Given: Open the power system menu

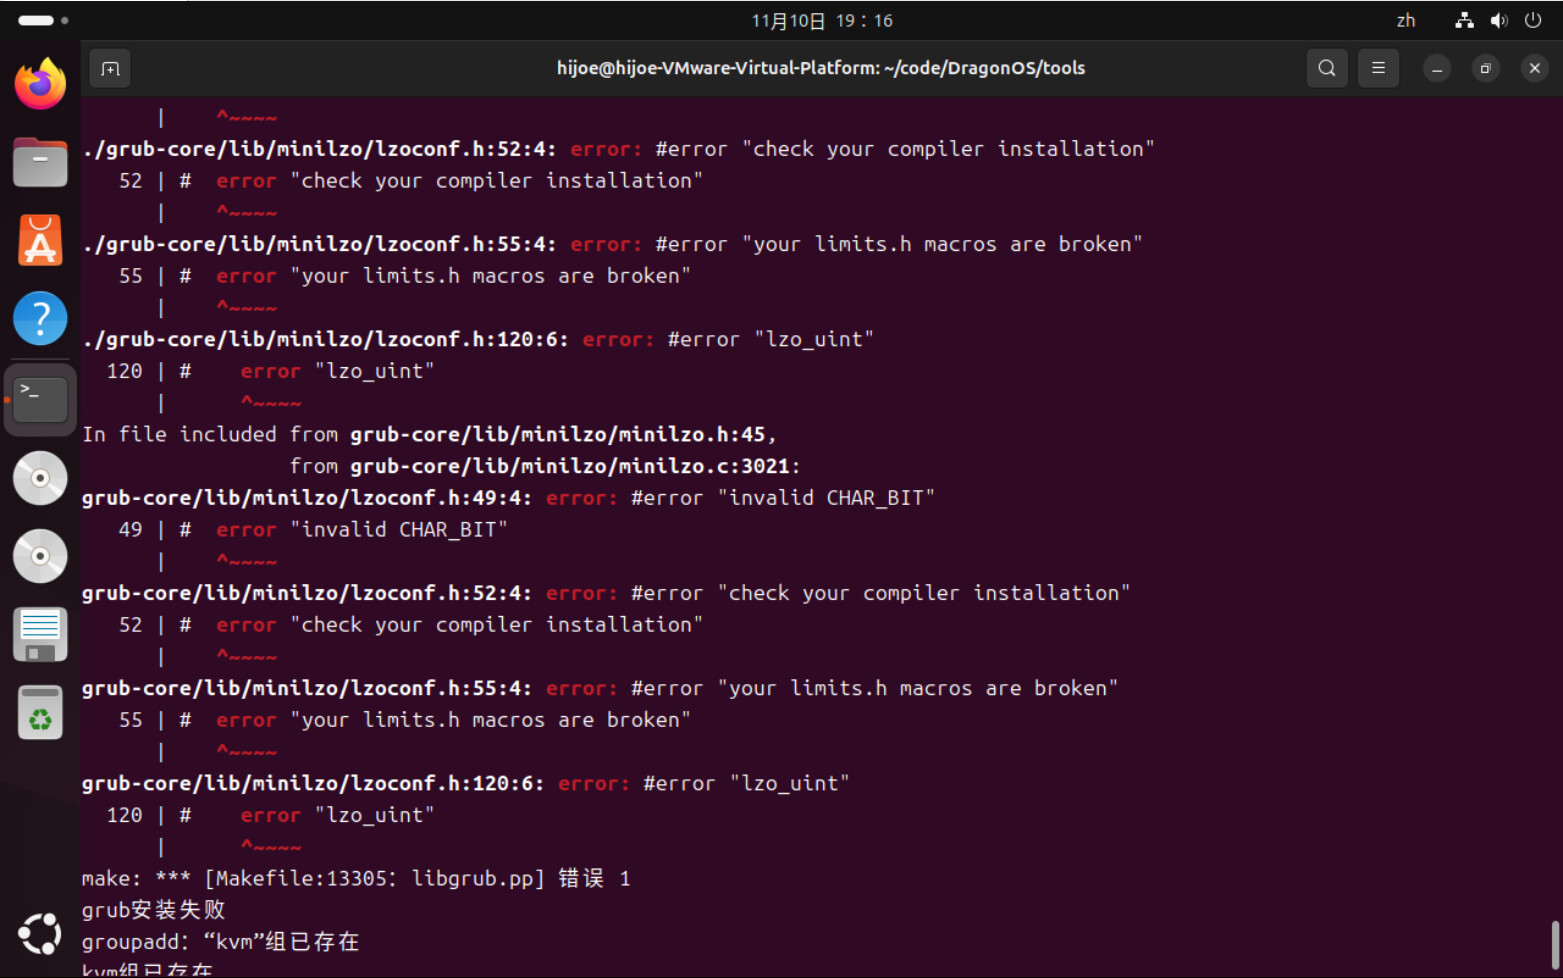Looking at the screenshot, I should point(1532,21).
